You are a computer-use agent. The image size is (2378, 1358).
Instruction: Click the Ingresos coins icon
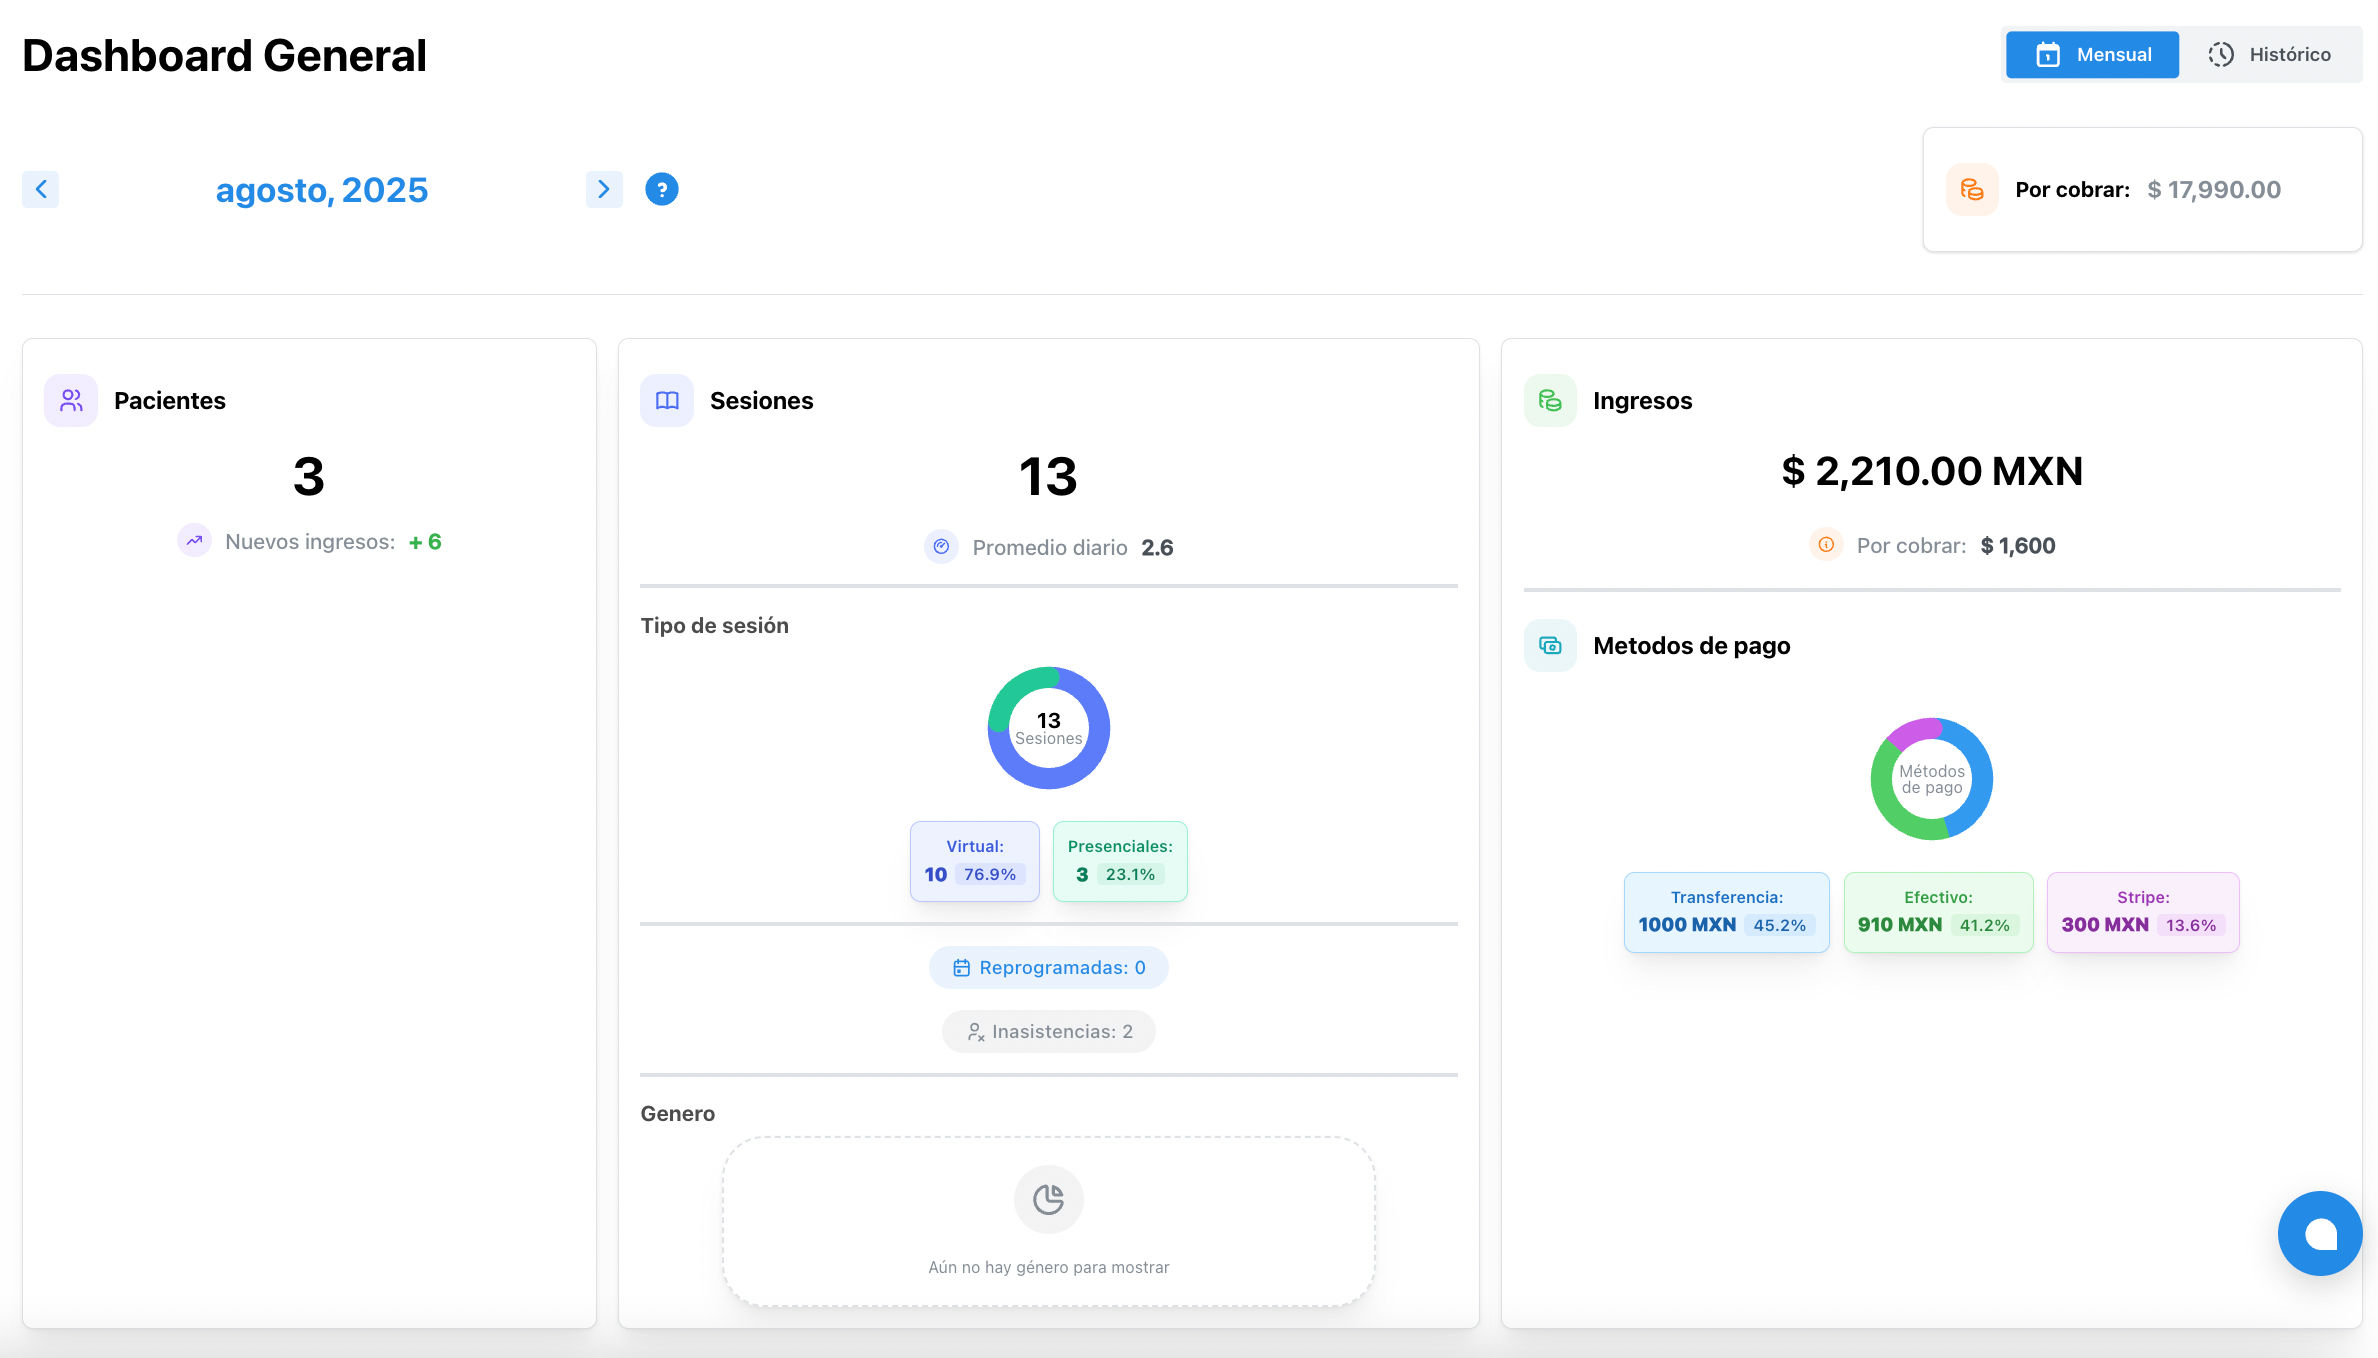point(1550,400)
